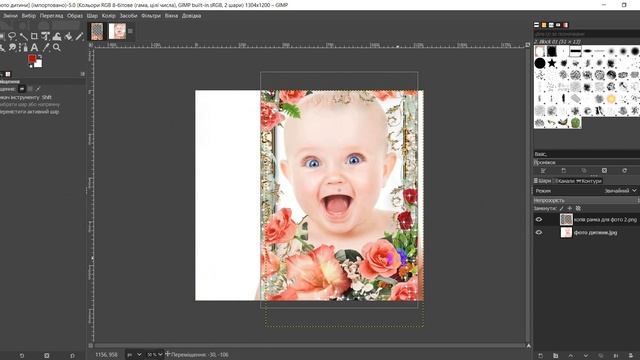640x360 pixels.
Task: Create new layer group folder button
Action: pyautogui.click(x=556, y=356)
